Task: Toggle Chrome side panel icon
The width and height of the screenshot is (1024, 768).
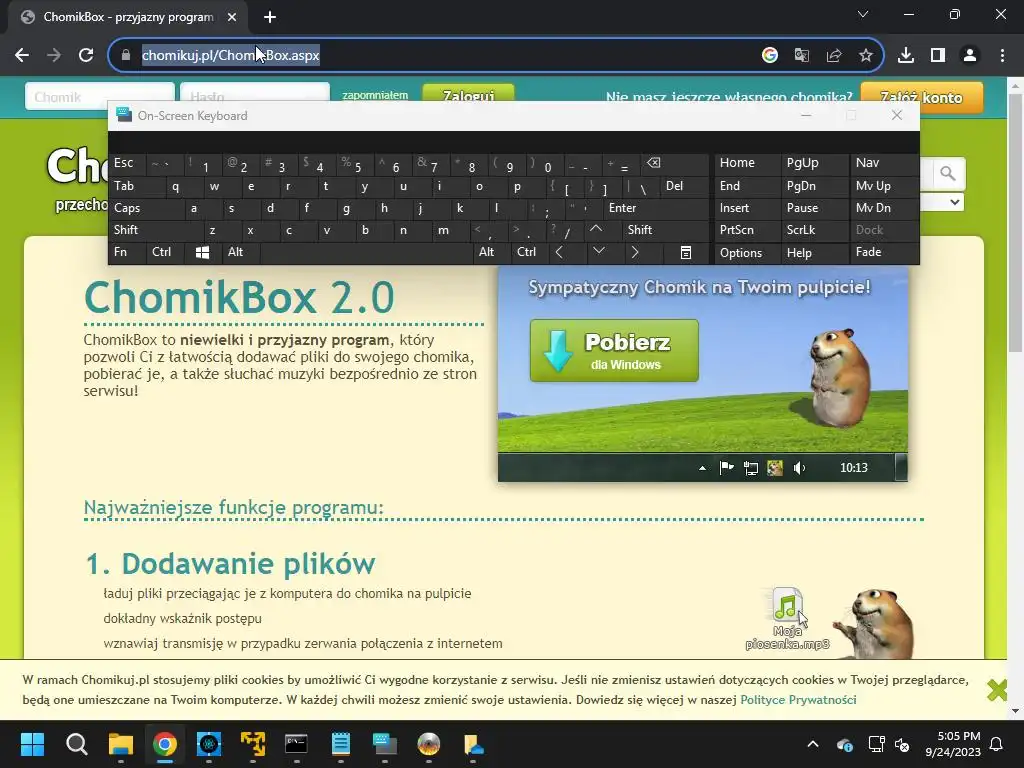Action: [938, 56]
